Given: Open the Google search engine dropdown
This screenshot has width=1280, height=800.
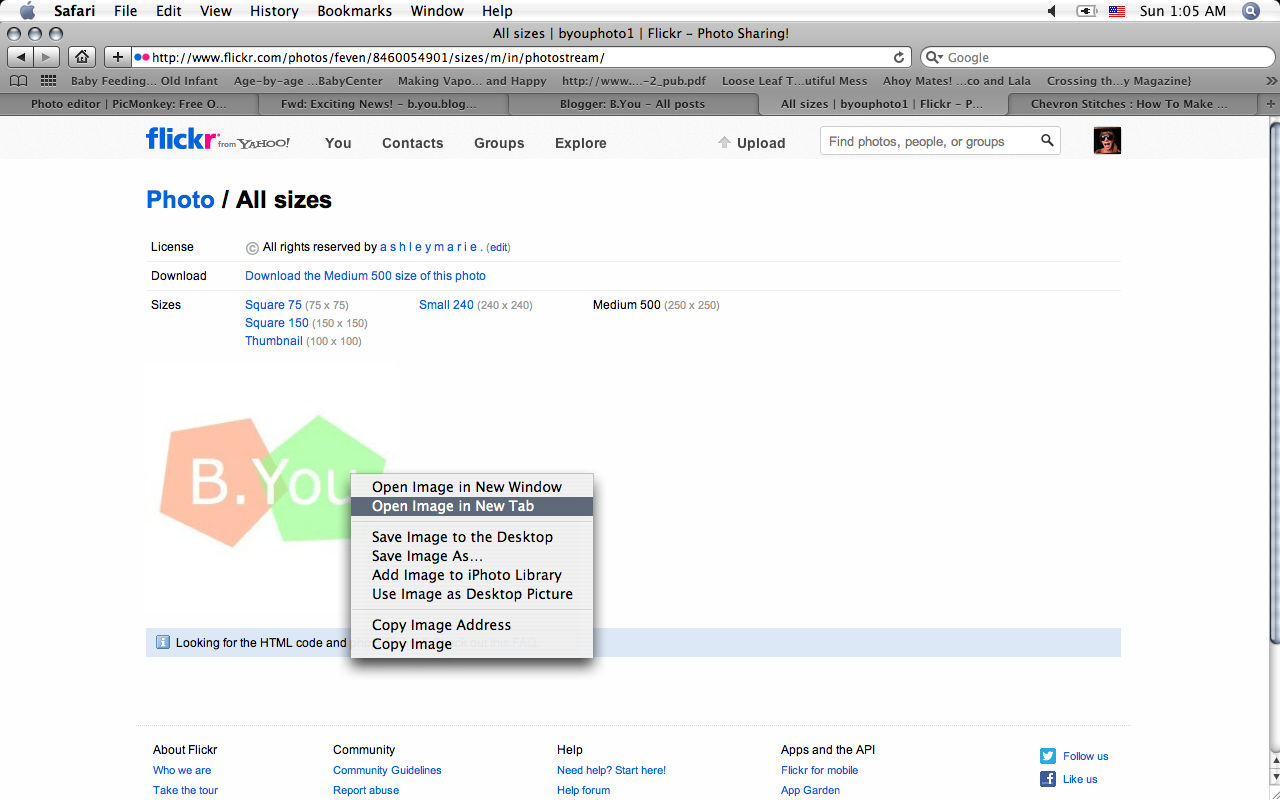Looking at the screenshot, I should click(x=932, y=57).
